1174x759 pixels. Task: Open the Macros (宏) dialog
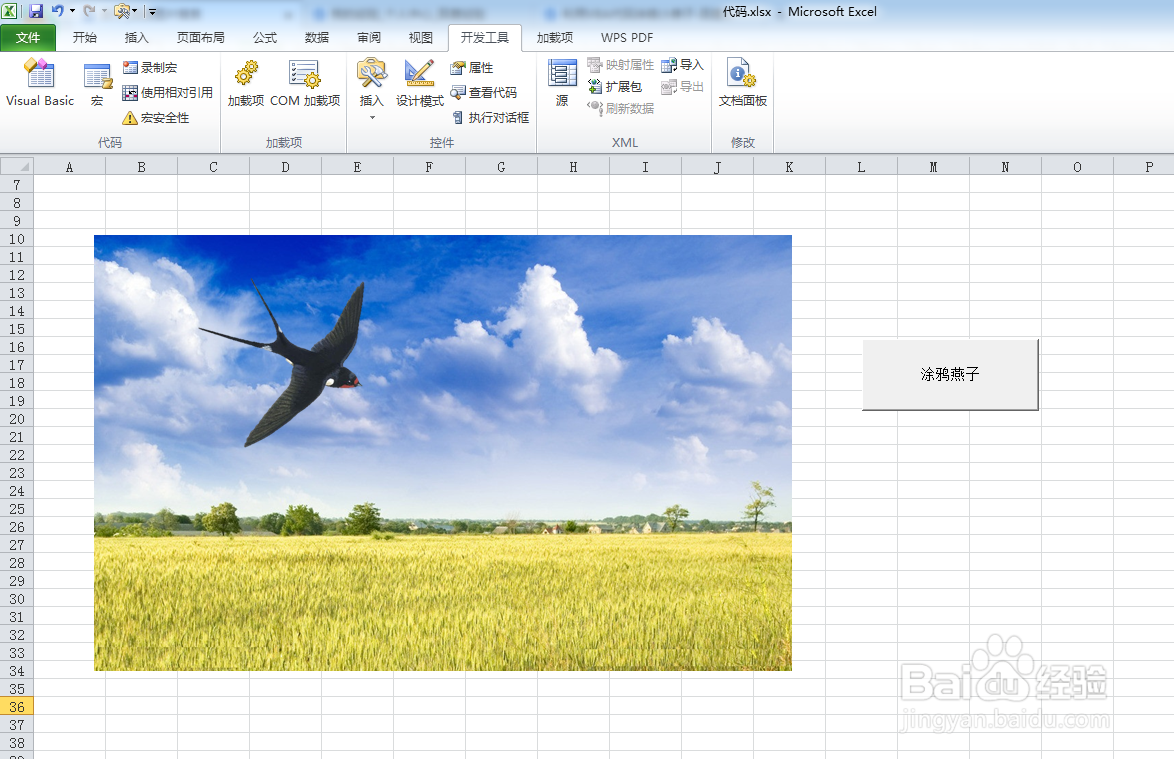[x=97, y=84]
